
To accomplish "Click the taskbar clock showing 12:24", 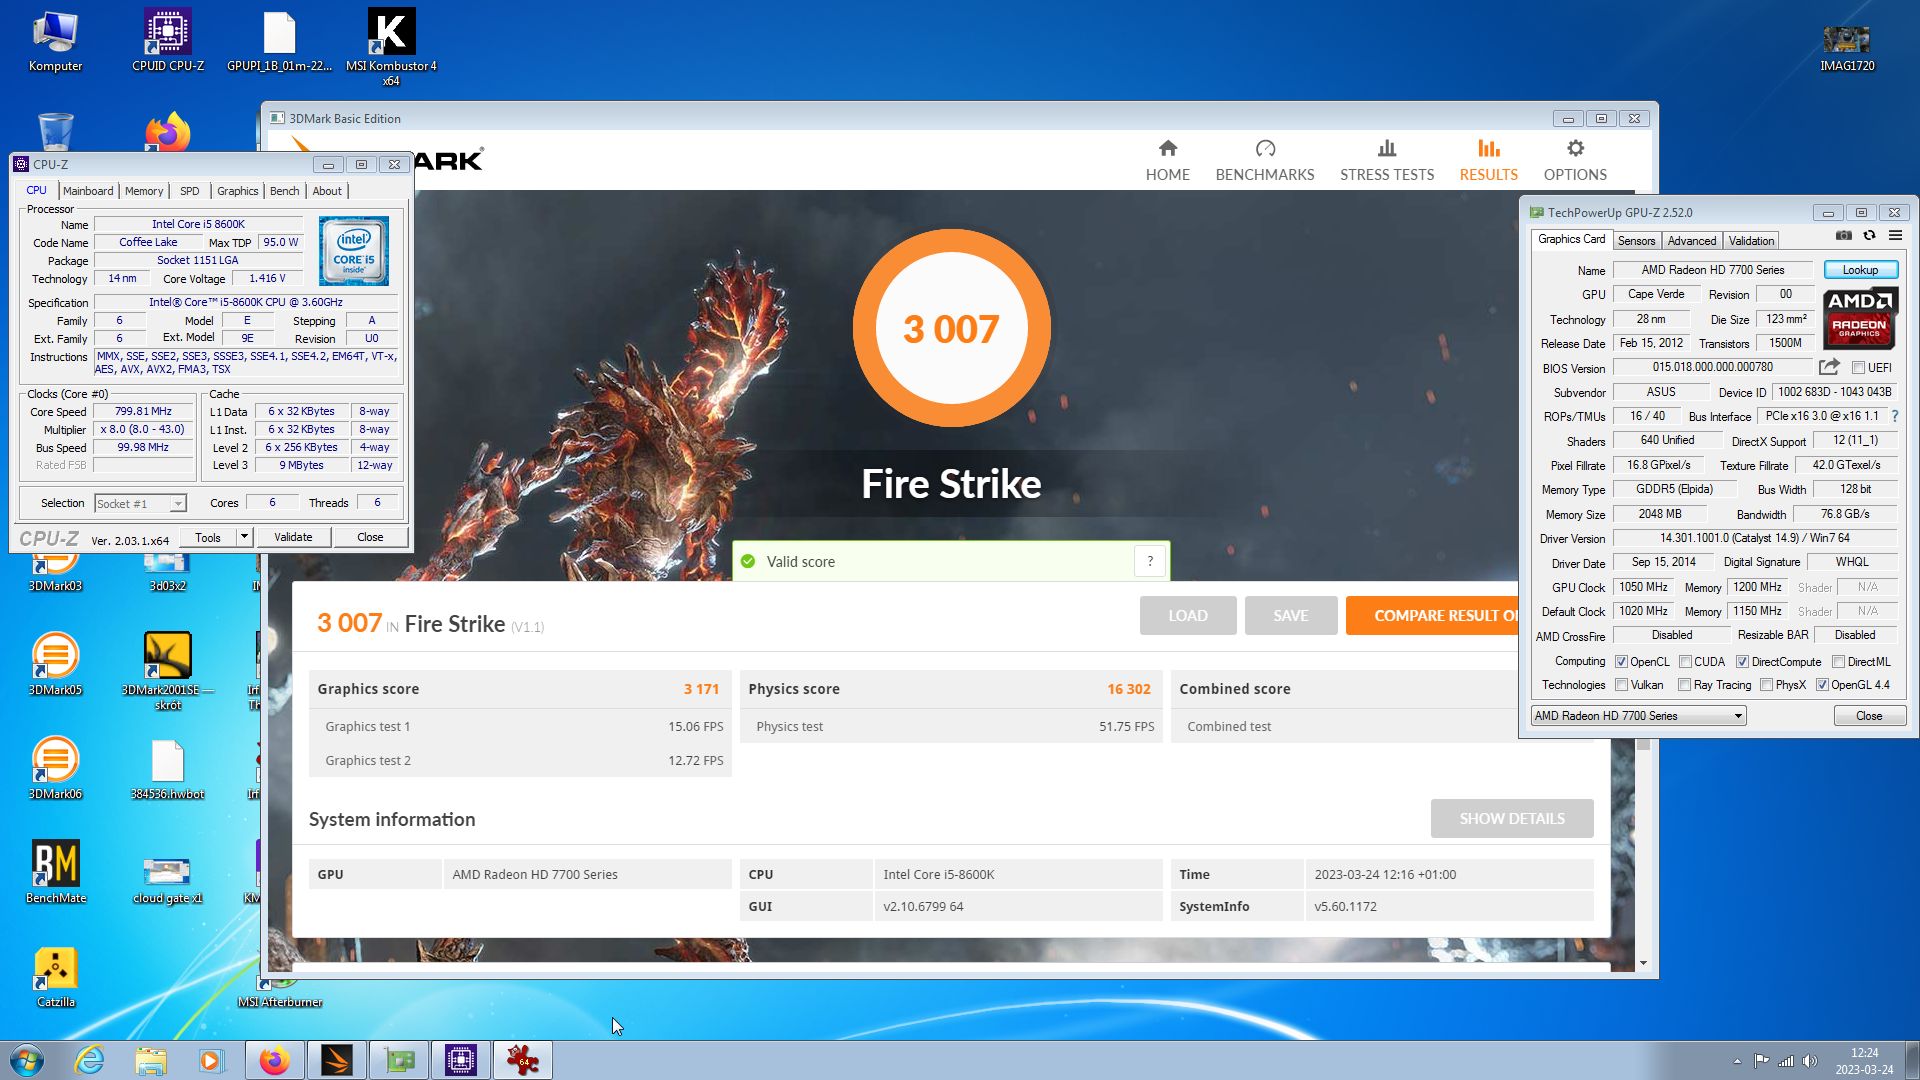I will (1864, 1061).
